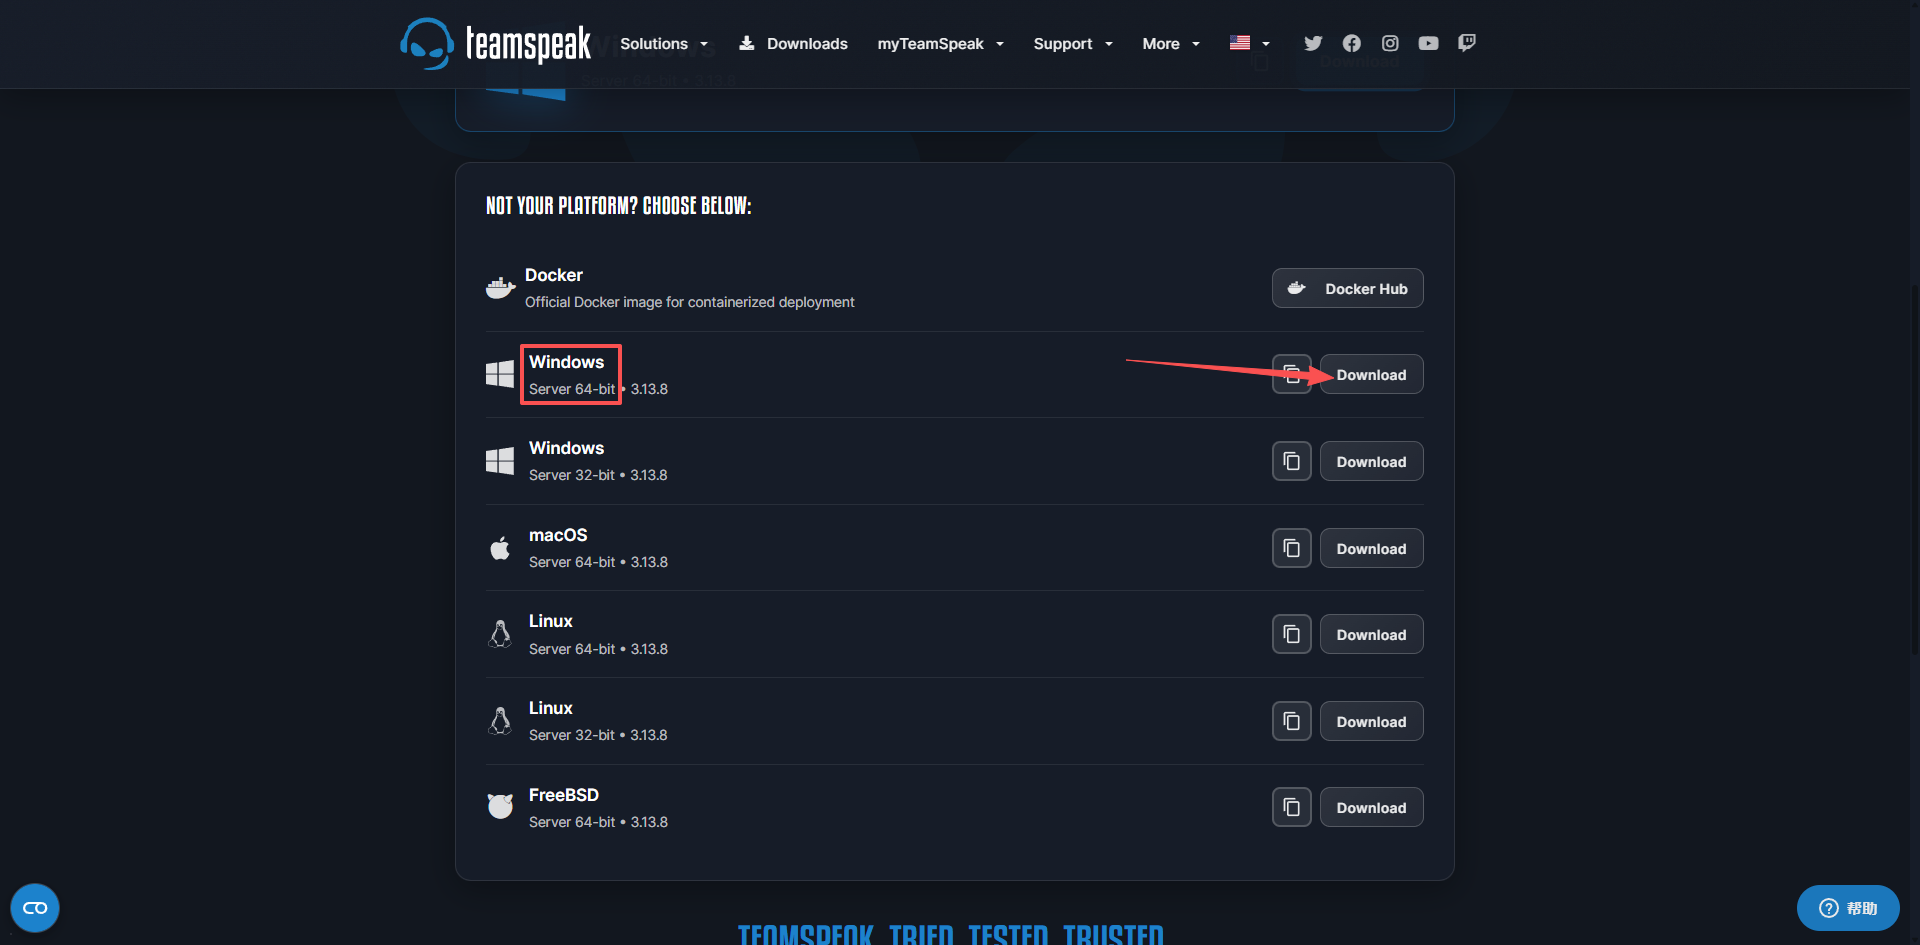Viewport: 1920px width, 945px height.
Task: Open the language flag selector
Action: pyautogui.click(x=1250, y=43)
